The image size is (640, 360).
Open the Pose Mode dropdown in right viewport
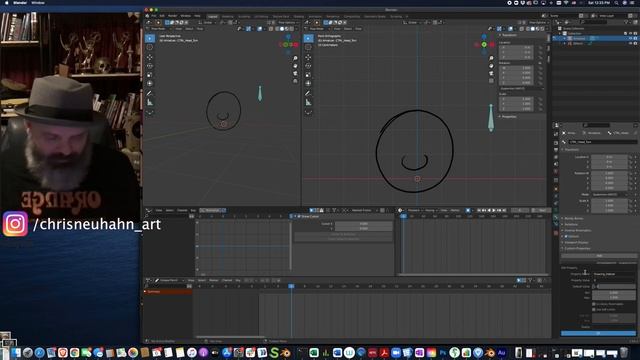[318, 29]
